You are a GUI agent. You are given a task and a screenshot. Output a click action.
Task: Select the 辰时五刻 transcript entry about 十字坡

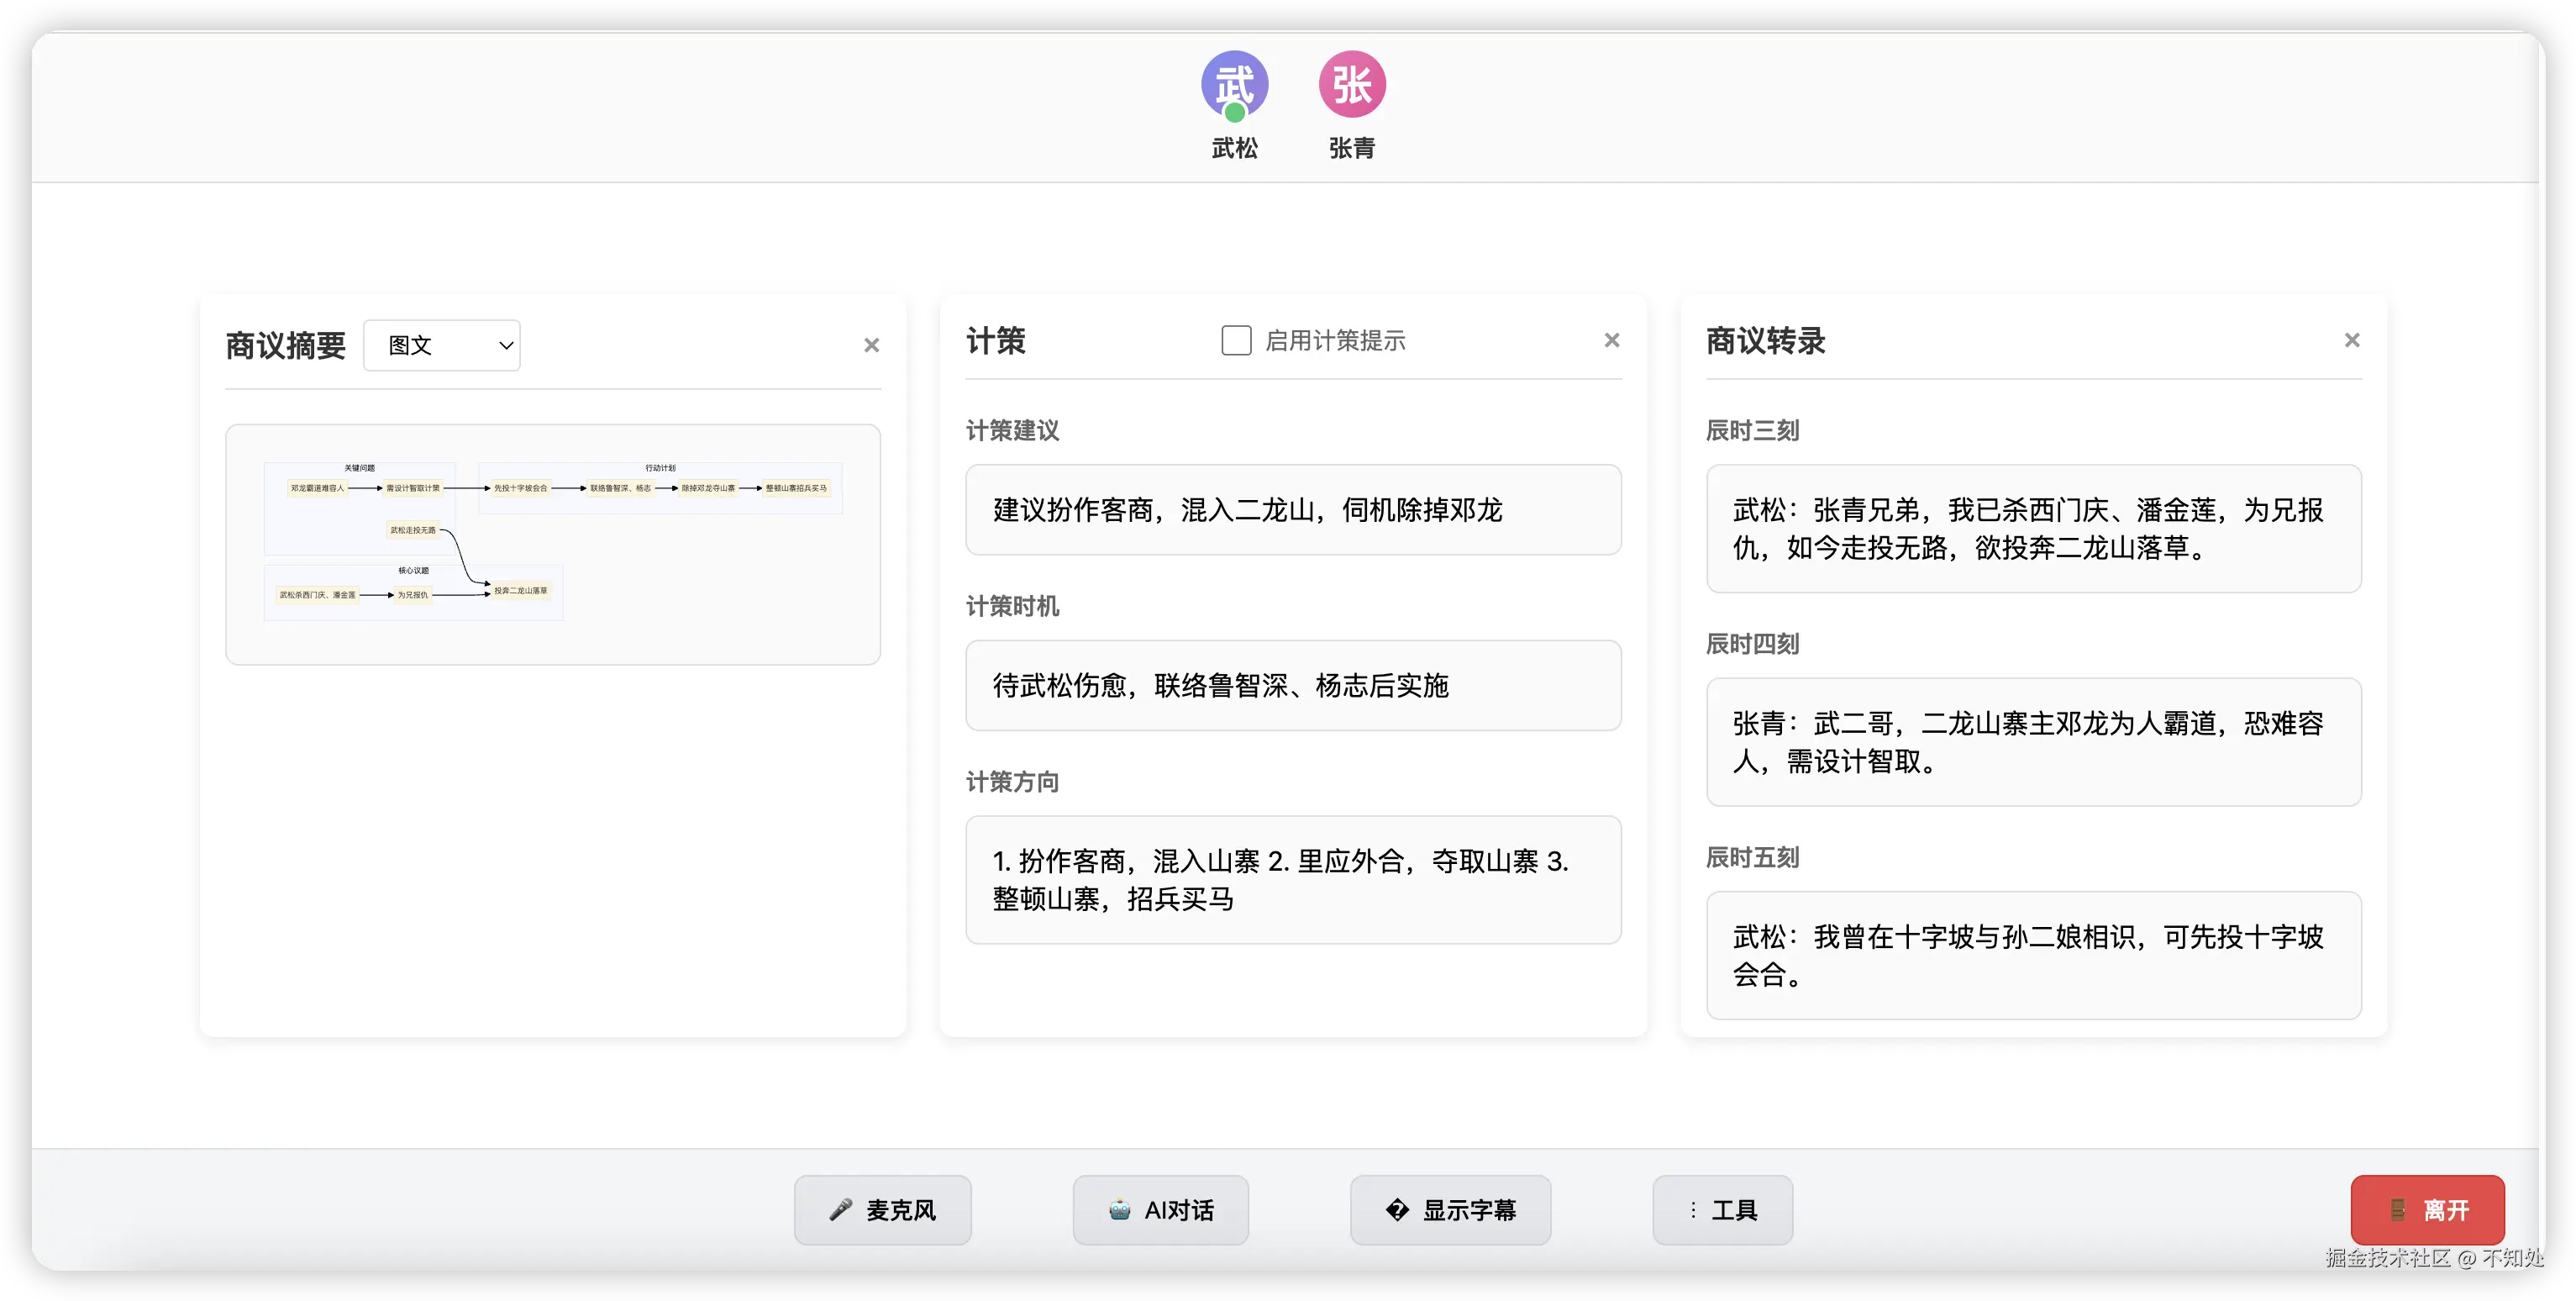(2033, 955)
